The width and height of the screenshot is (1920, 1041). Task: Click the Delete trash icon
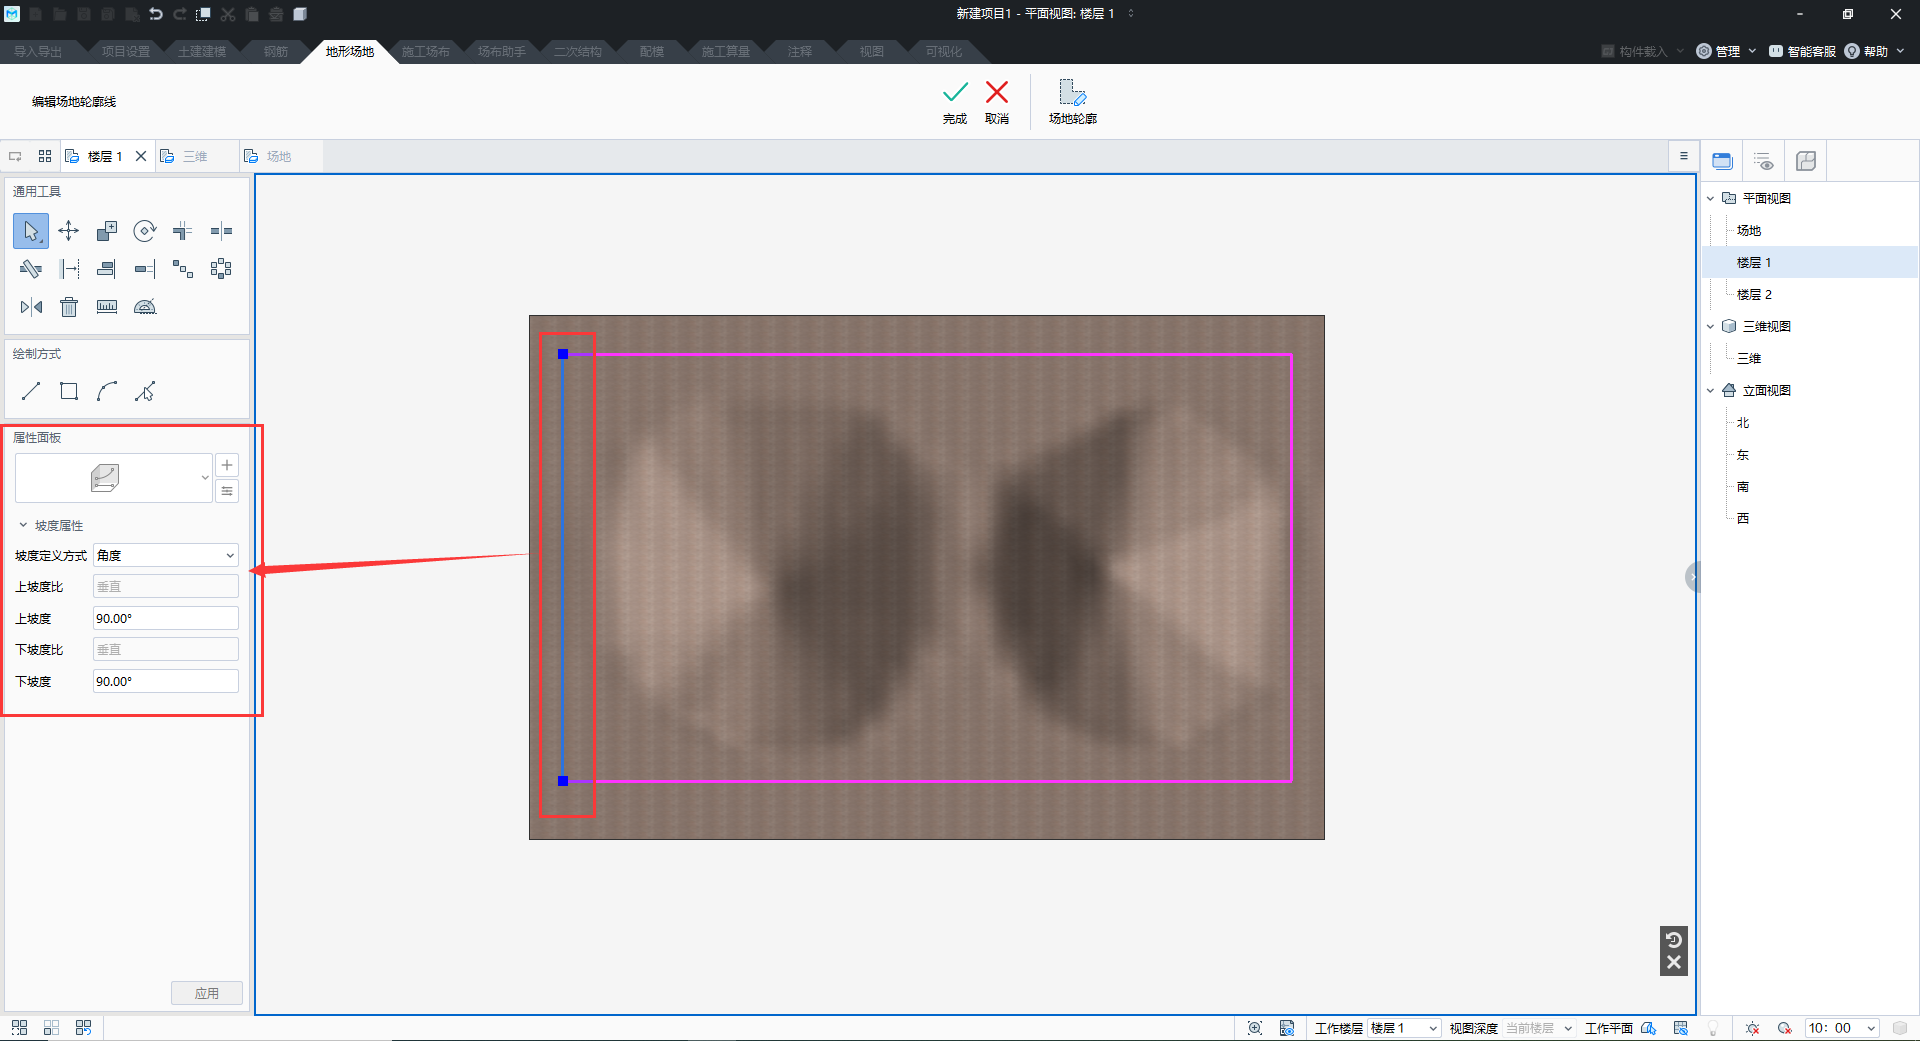[69, 307]
